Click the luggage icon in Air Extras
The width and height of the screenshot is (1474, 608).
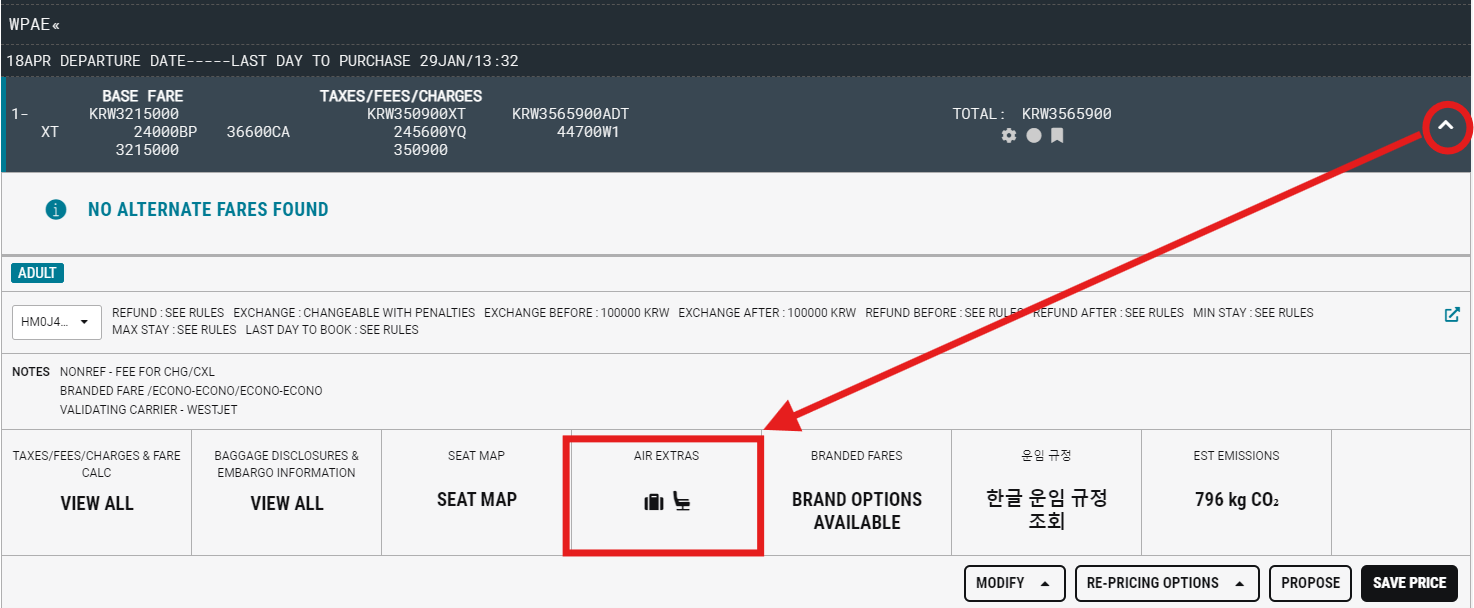(654, 502)
